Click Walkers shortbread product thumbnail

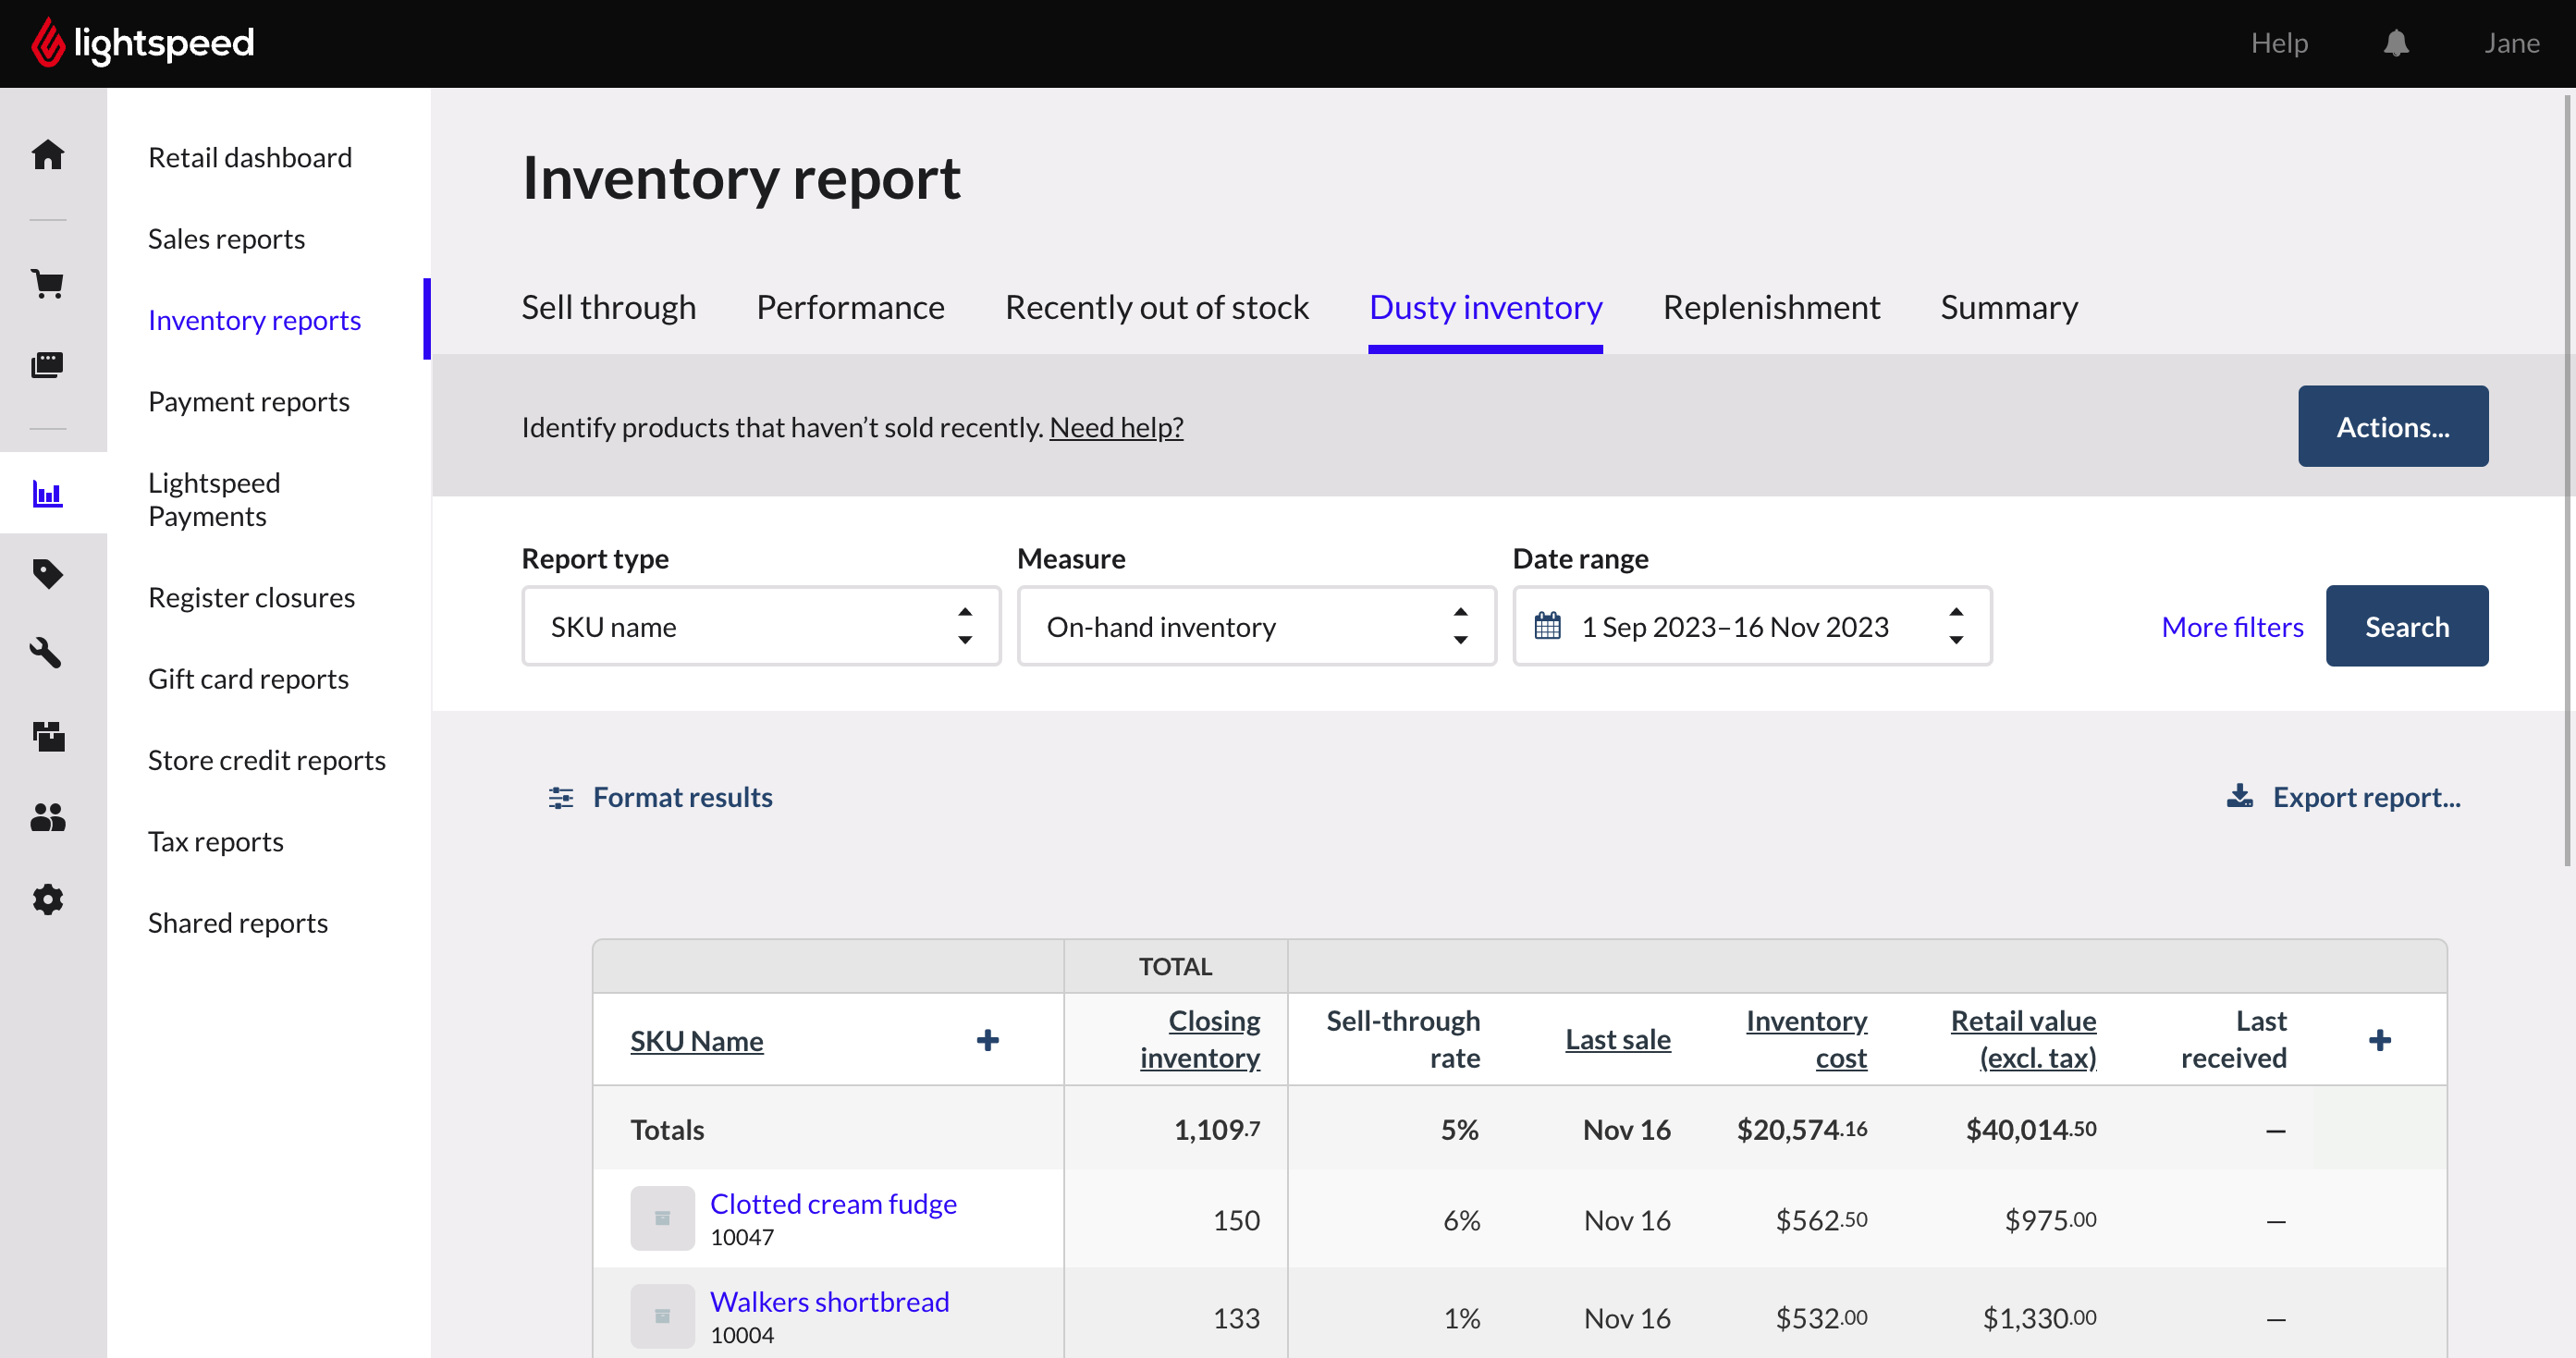[662, 1316]
